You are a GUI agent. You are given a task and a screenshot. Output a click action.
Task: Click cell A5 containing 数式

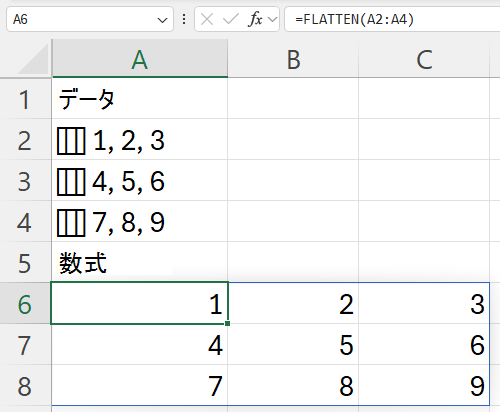point(140,263)
